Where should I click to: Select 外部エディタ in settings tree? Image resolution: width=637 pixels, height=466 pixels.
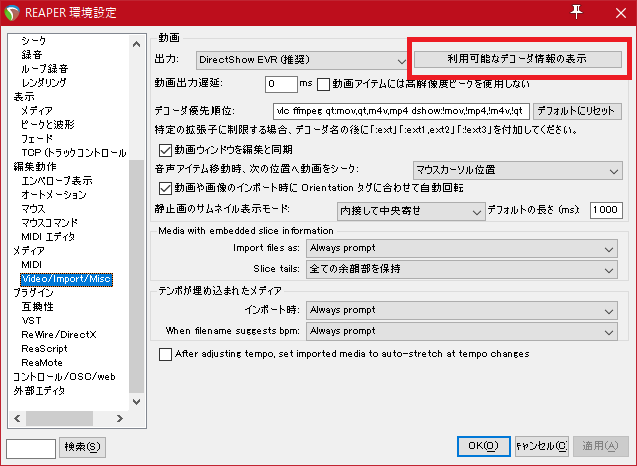pyautogui.click(x=39, y=391)
